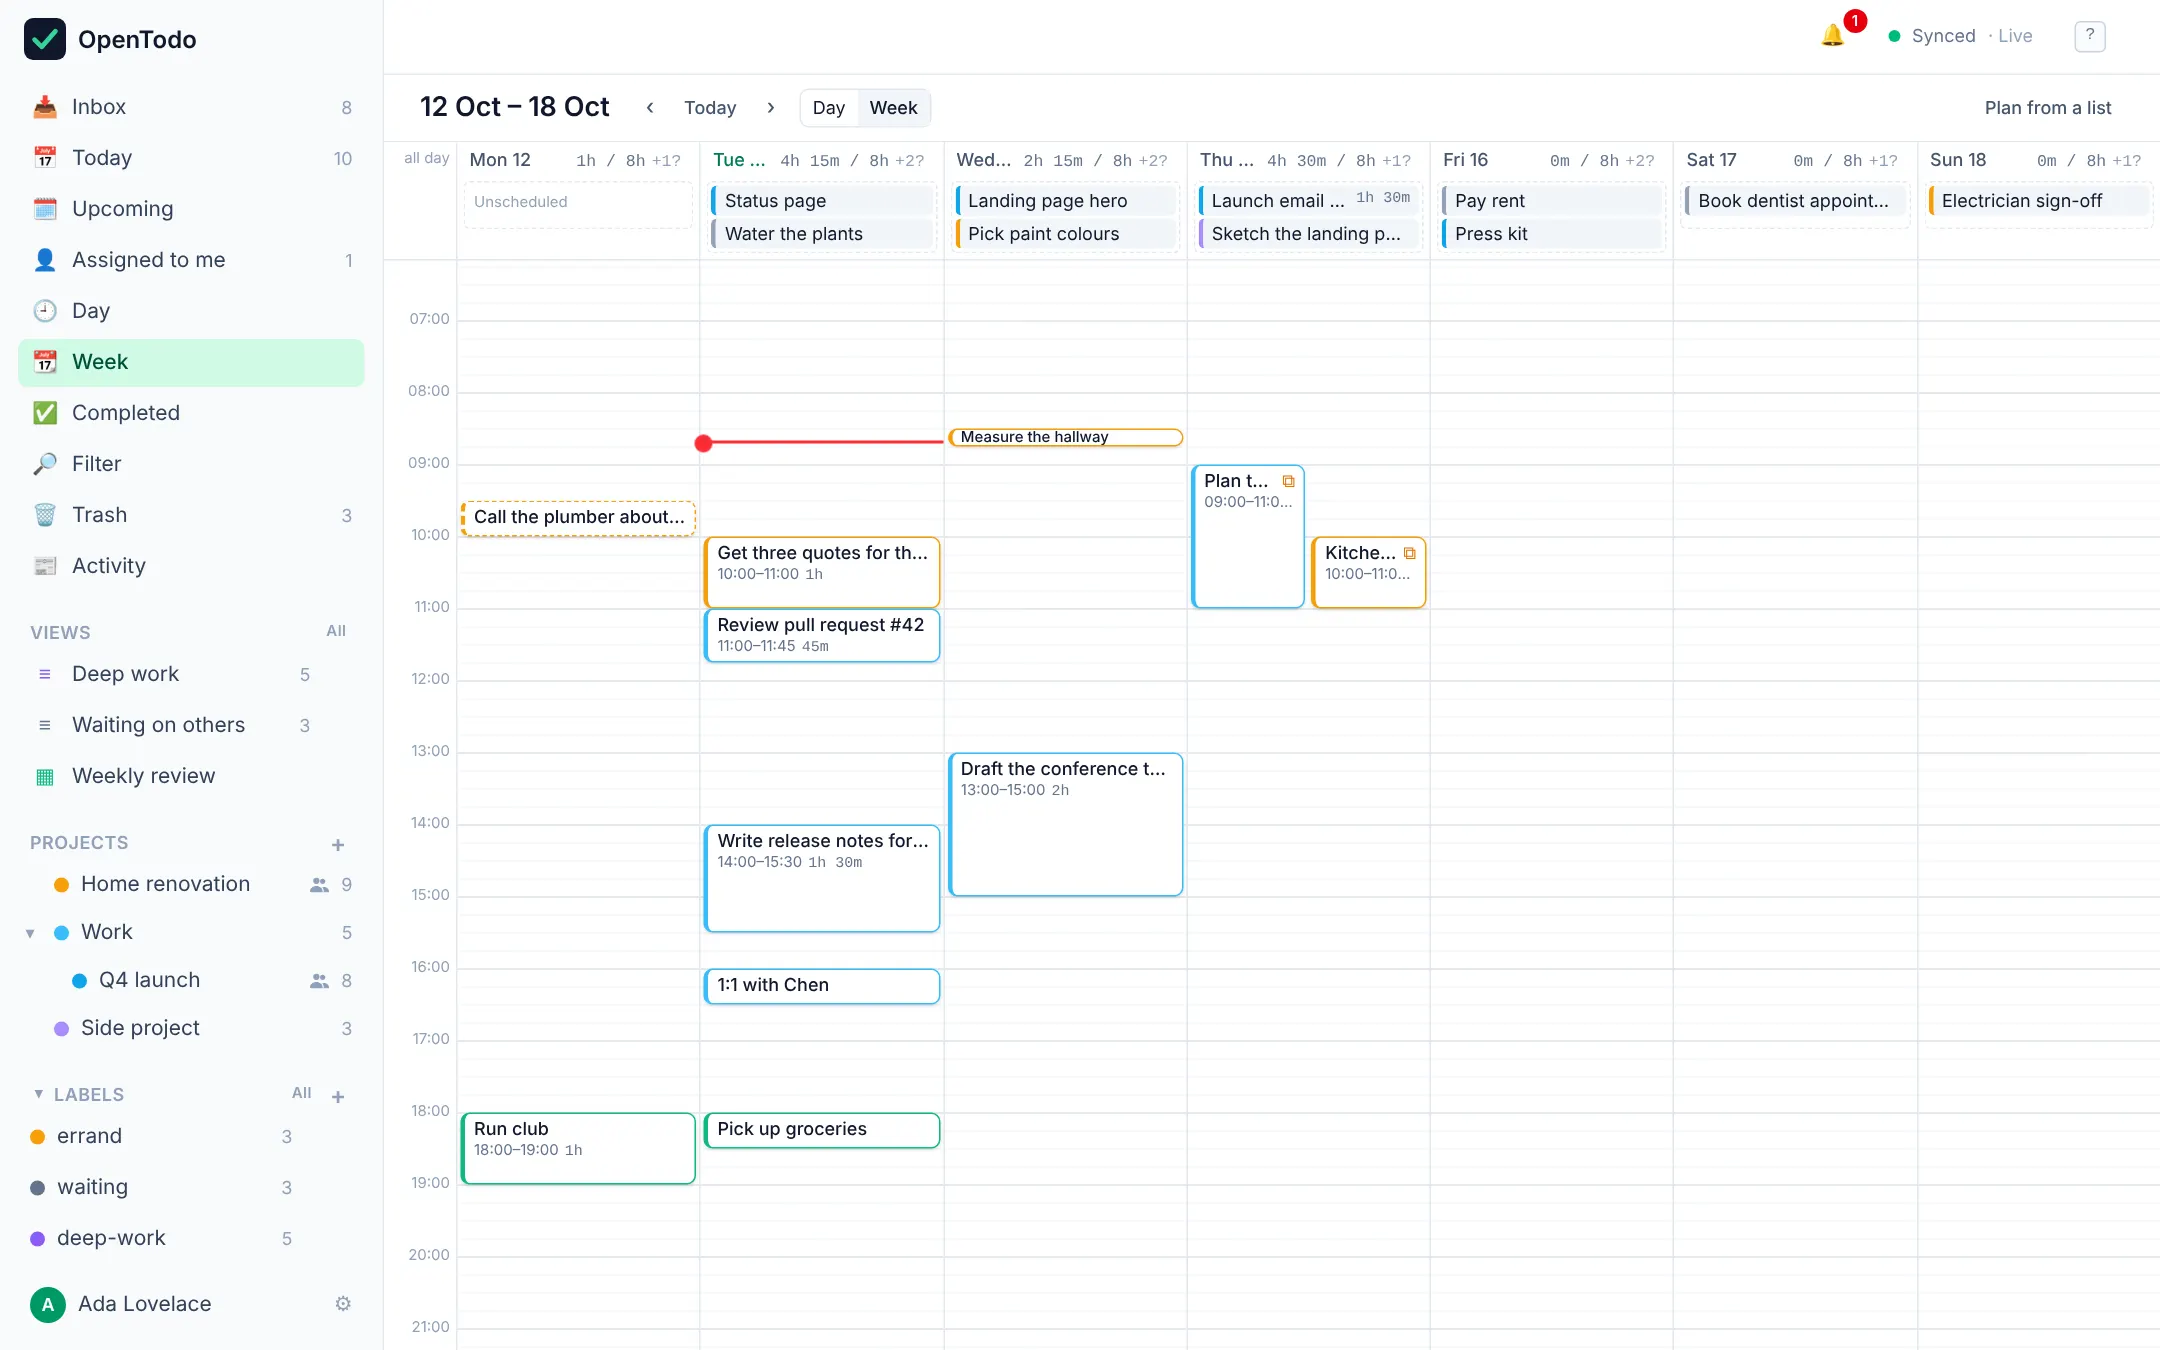Open Trash in sidebar

coord(191,515)
